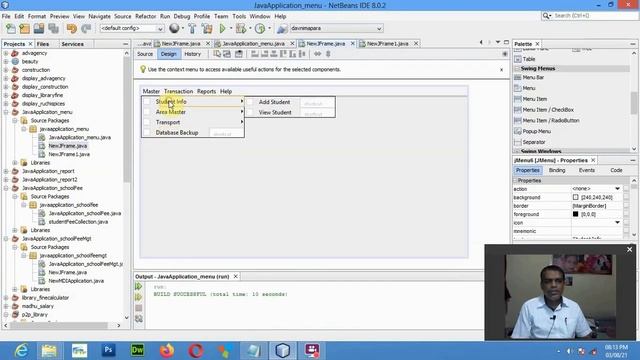Click the Redo toolbar icon
Screen dimensions: 640x360
click(x=86, y=29)
